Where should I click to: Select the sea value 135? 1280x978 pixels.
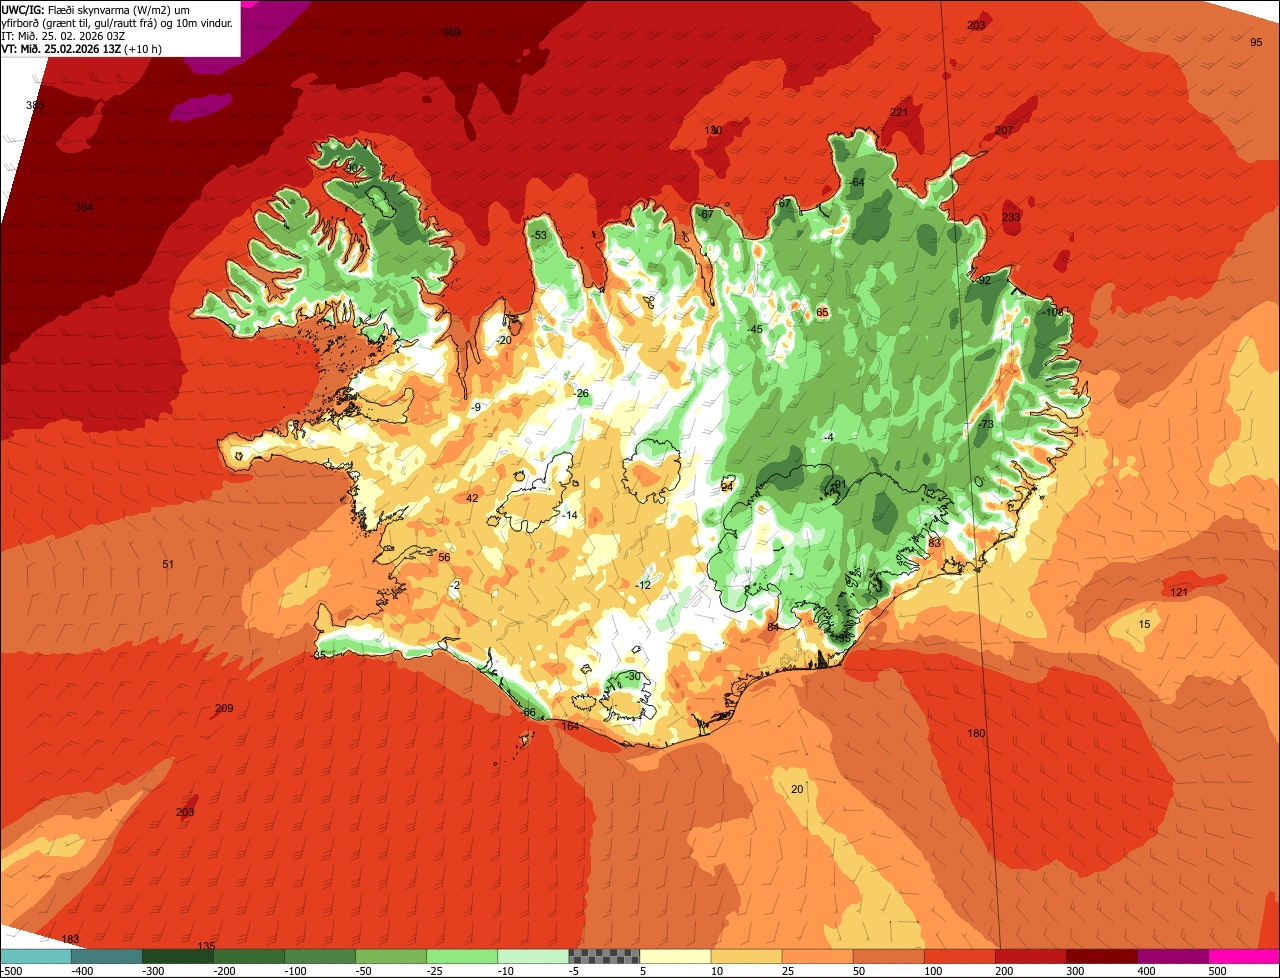pos(206,946)
